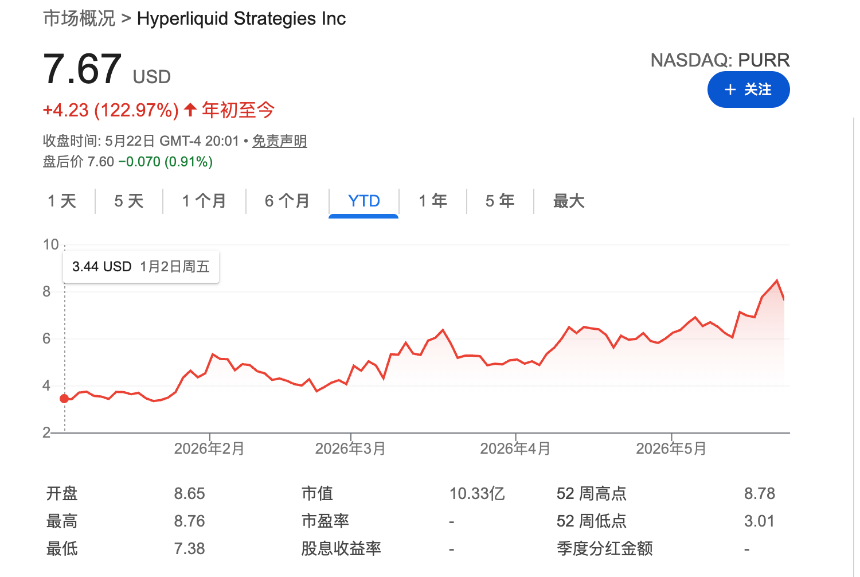Viewport: 860px width, 577px height.
Task: Go to 市场概况 breadcrumb link
Action: [x=79, y=19]
